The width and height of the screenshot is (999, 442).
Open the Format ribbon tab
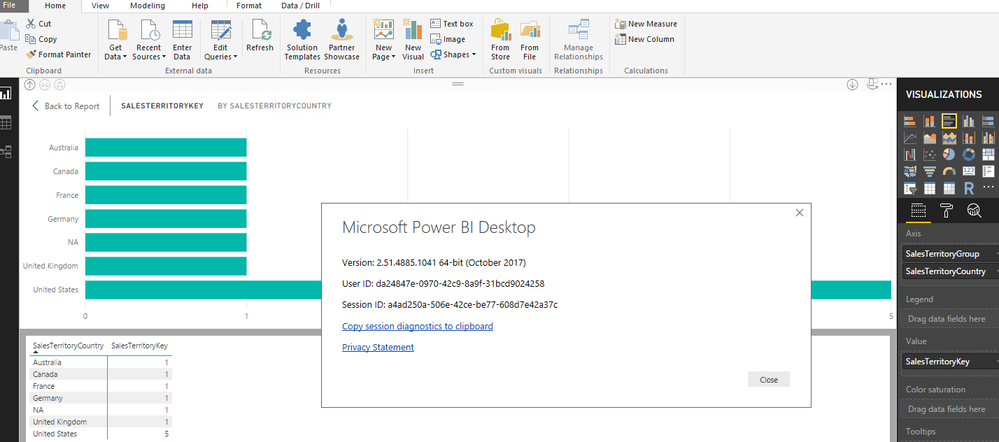[x=248, y=5]
